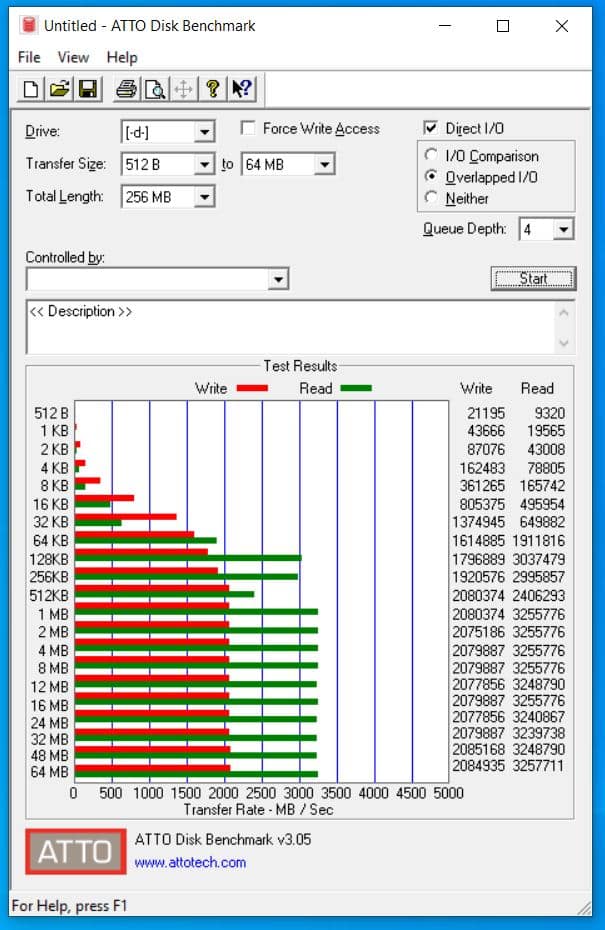Click 'ATTO Disk Benchmark v3.05' version text

(222, 839)
